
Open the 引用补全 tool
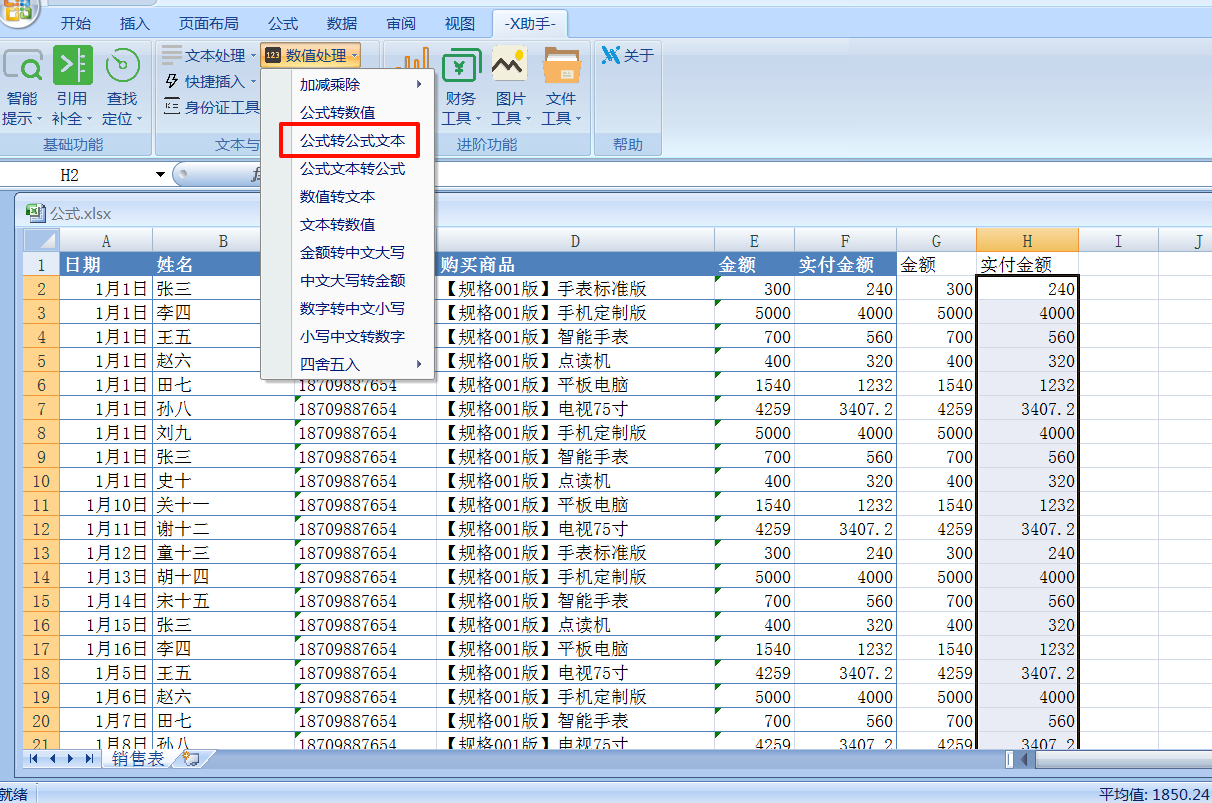(71, 88)
